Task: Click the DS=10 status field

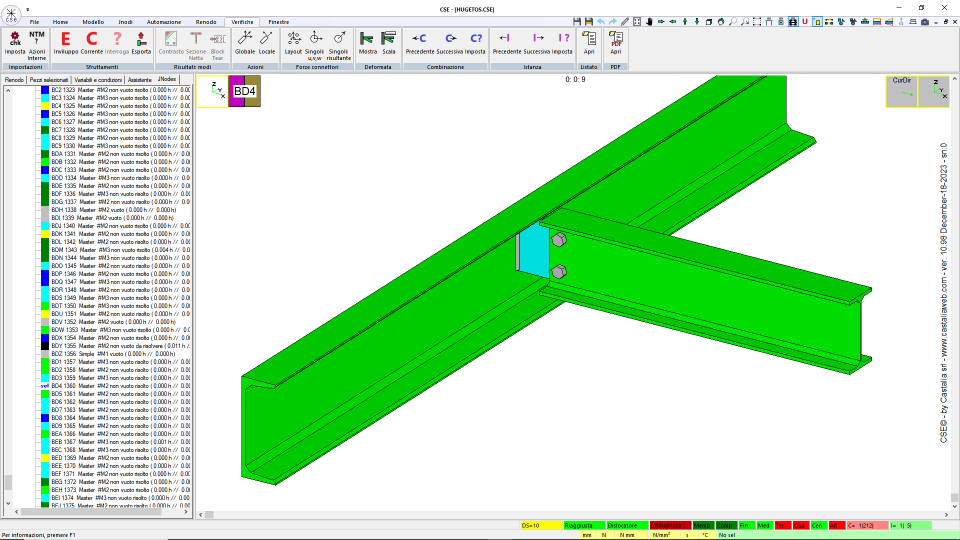Action: 541,525
